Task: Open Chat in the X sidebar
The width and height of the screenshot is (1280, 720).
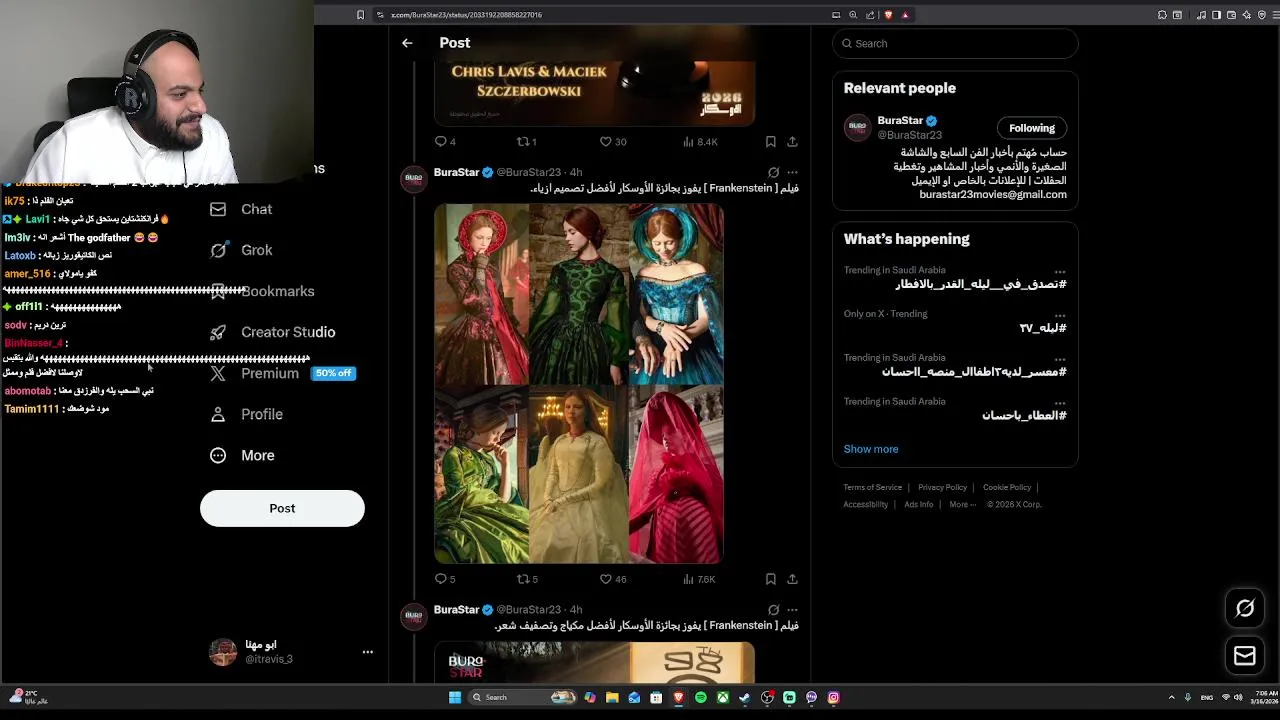Action: (x=241, y=209)
